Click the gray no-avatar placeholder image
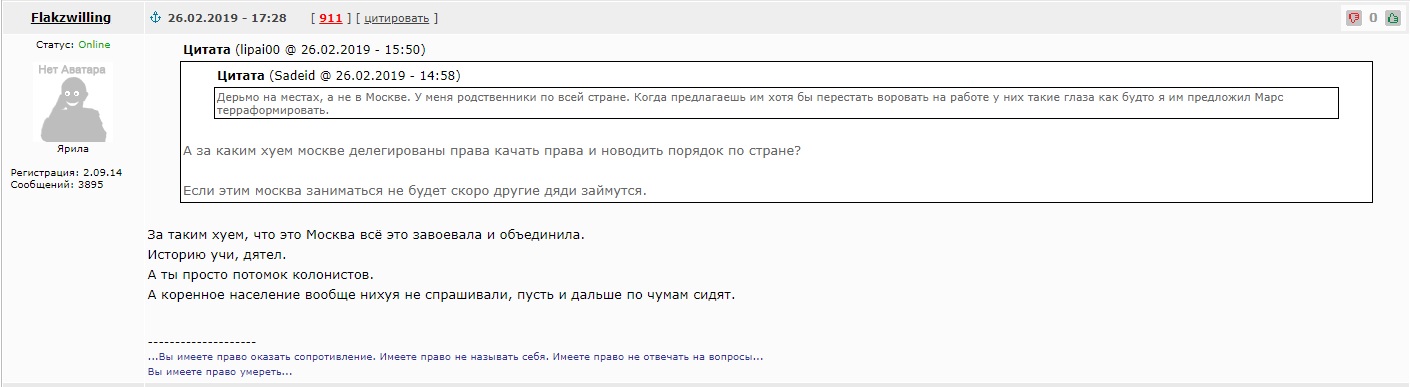 pos(71,104)
